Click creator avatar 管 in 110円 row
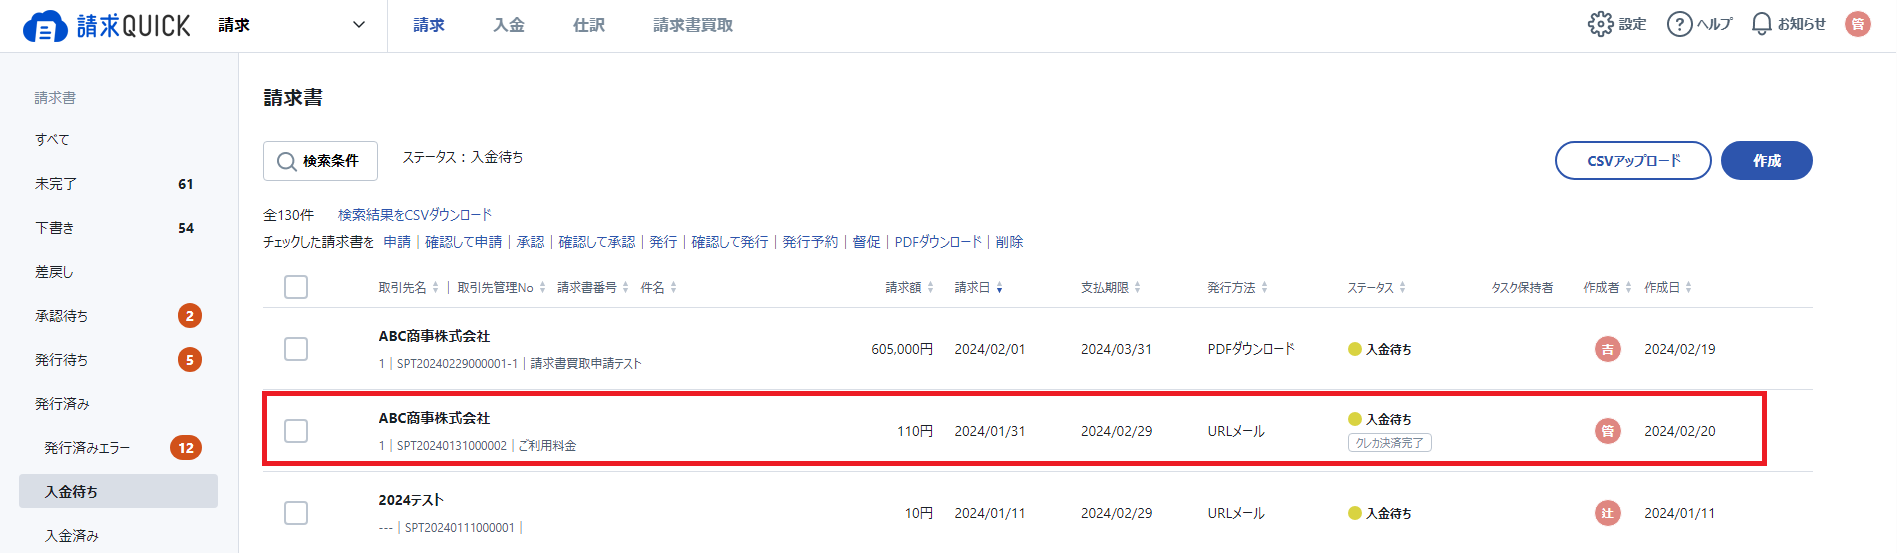 pyautogui.click(x=1607, y=431)
